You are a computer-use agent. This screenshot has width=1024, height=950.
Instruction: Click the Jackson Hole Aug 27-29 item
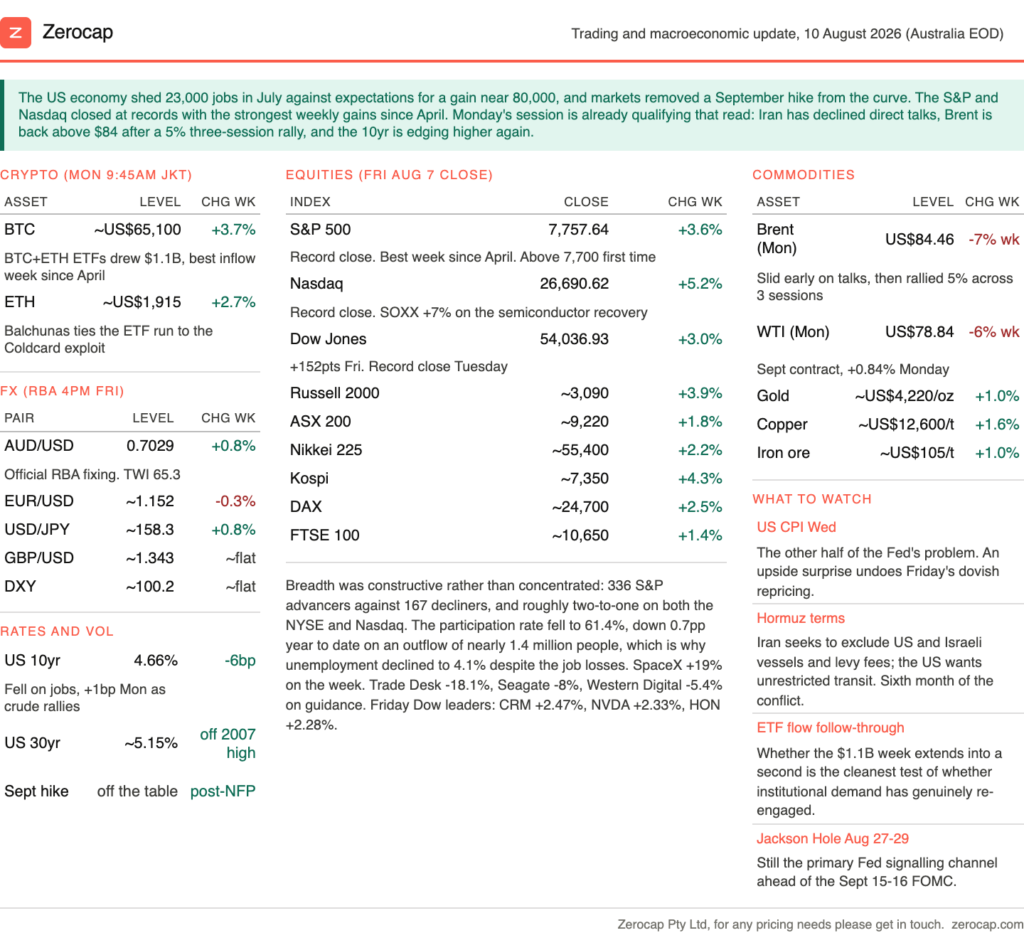point(833,839)
